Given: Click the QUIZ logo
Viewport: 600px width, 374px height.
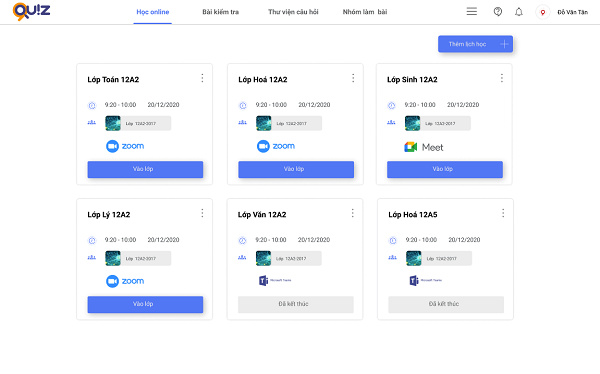Looking at the screenshot, I should click(31, 11).
